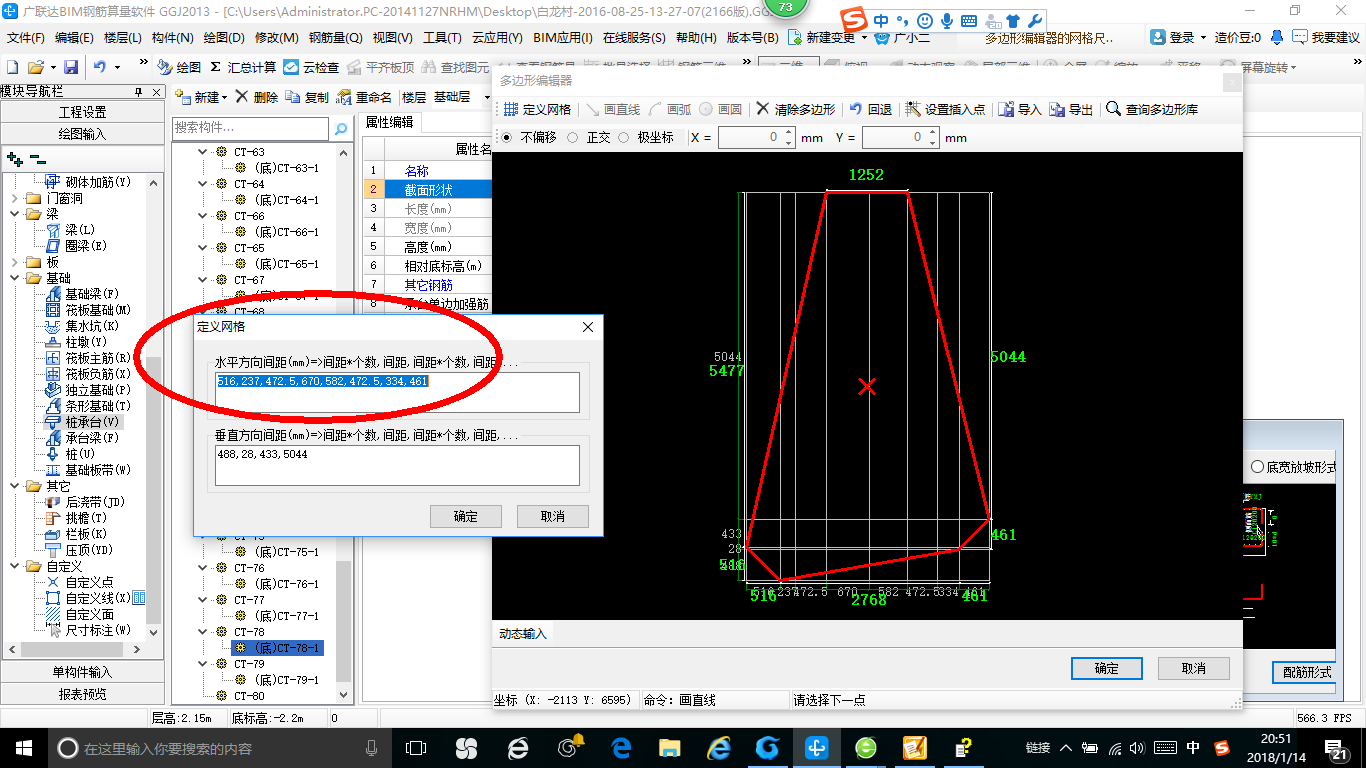Click the 定义网格 grid tool in polygon editor
The width and height of the screenshot is (1366, 768).
click(x=538, y=109)
